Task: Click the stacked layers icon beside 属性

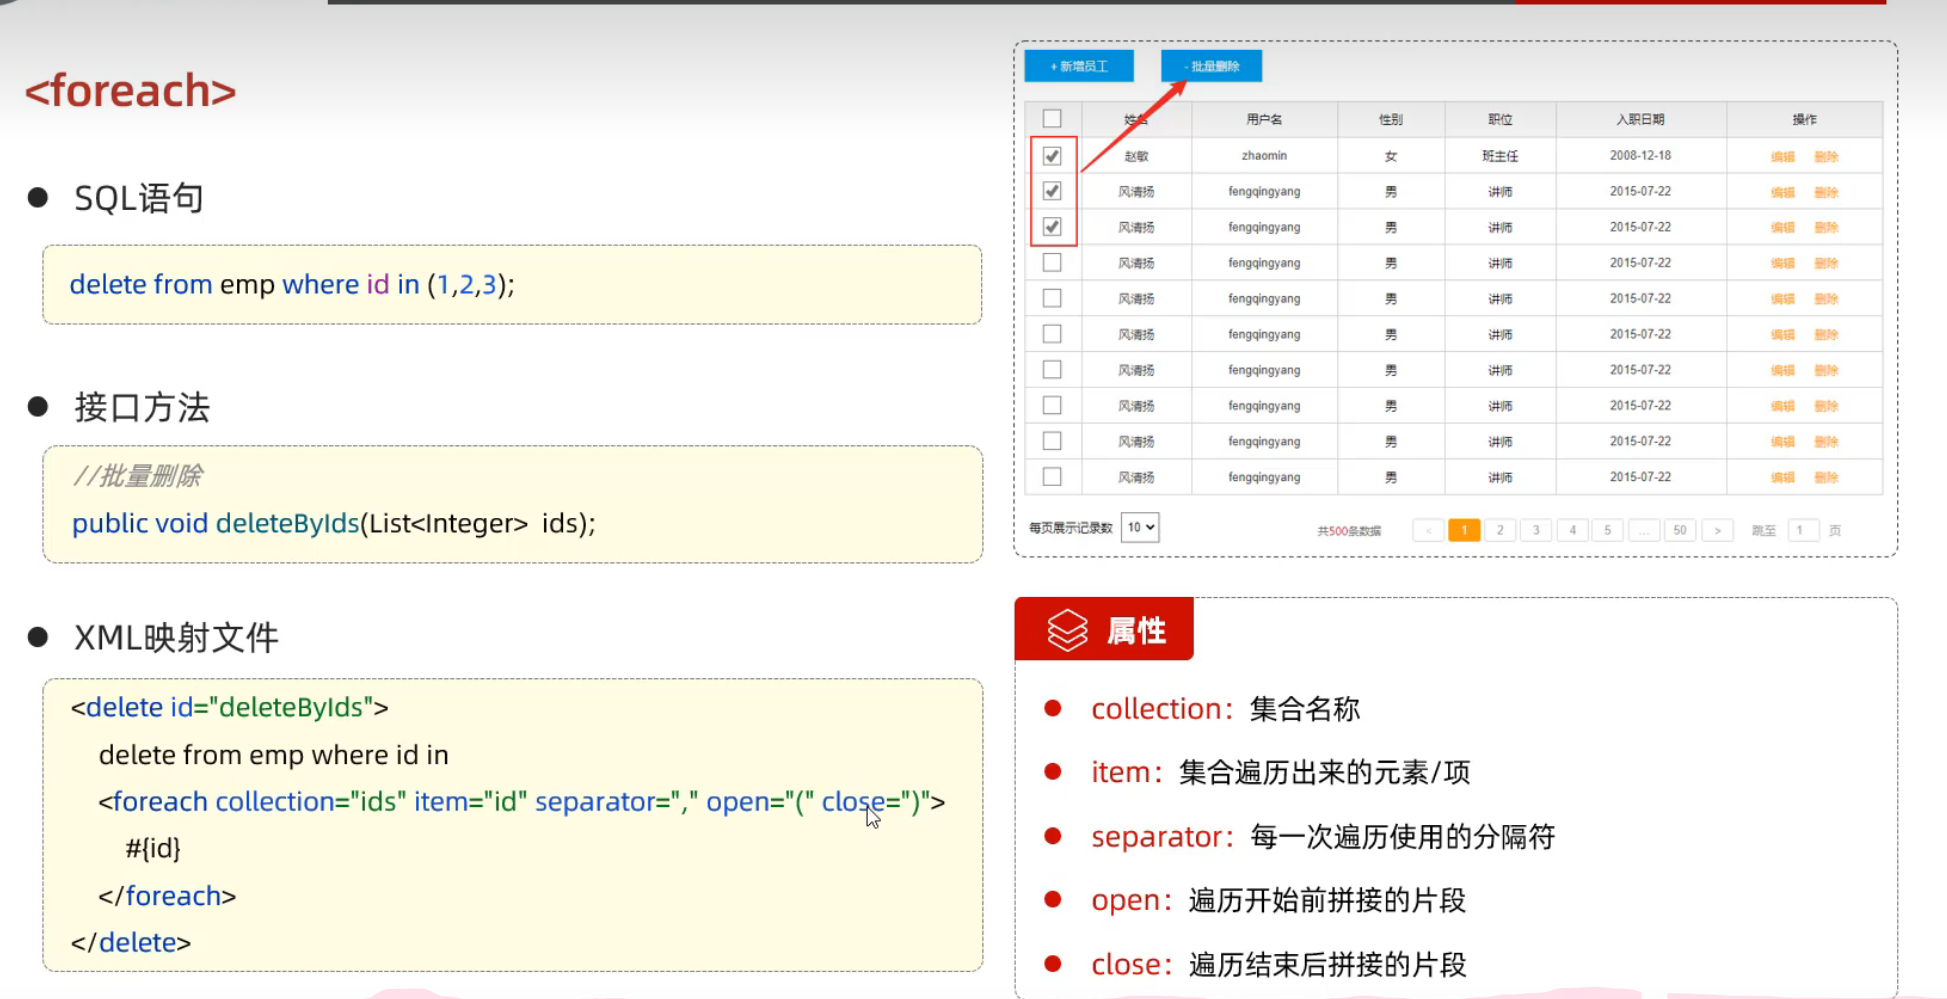Action: tap(1066, 630)
